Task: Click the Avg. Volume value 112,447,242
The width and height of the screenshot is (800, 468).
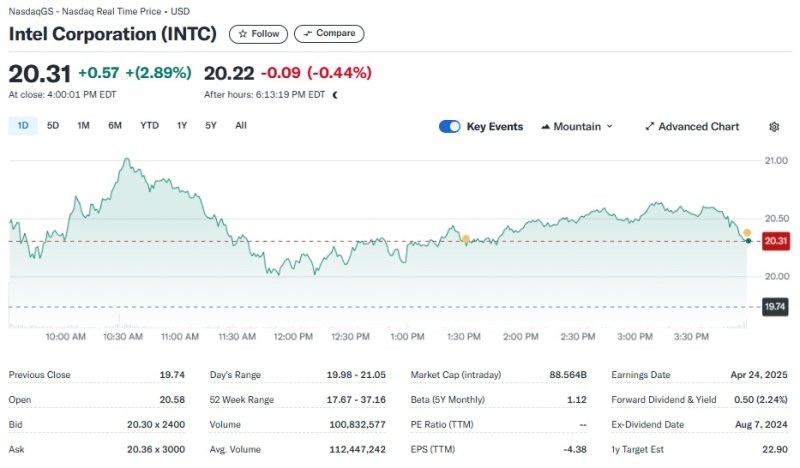Action: tap(358, 450)
